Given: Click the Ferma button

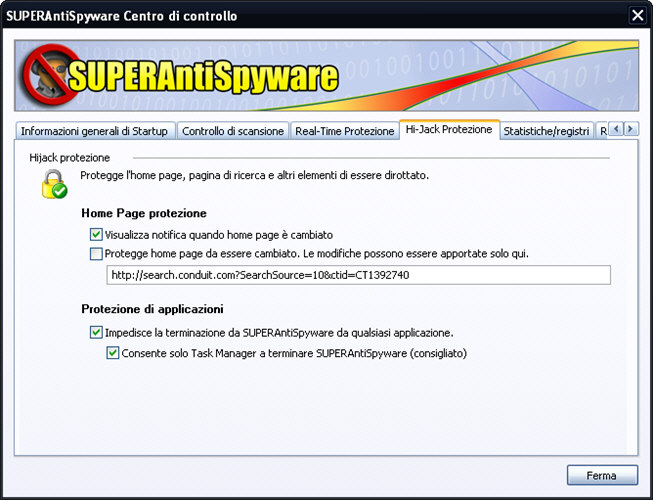Looking at the screenshot, I should click(602, 475).
